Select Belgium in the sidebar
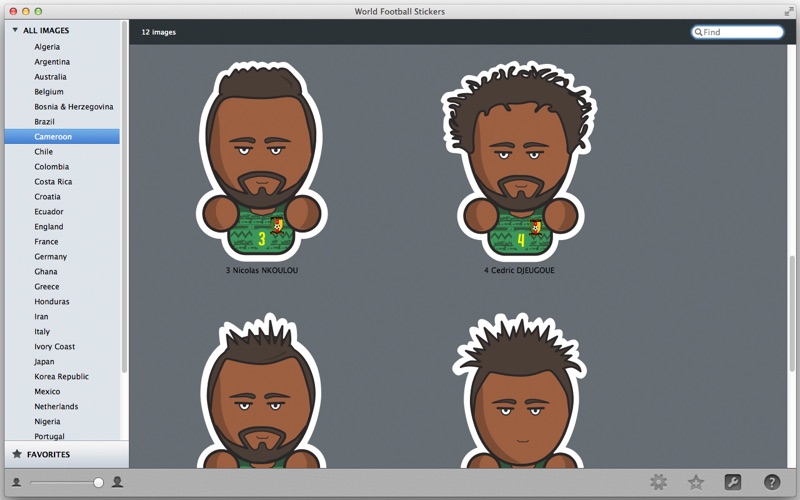The height and width of the screenshot is (500, 800). point(49,92)
